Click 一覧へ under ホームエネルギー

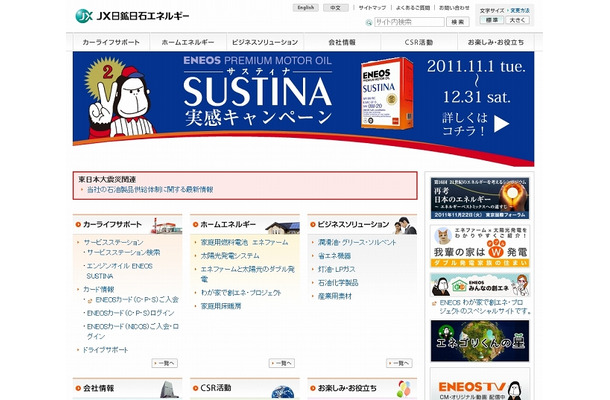[x=282, y=363]
